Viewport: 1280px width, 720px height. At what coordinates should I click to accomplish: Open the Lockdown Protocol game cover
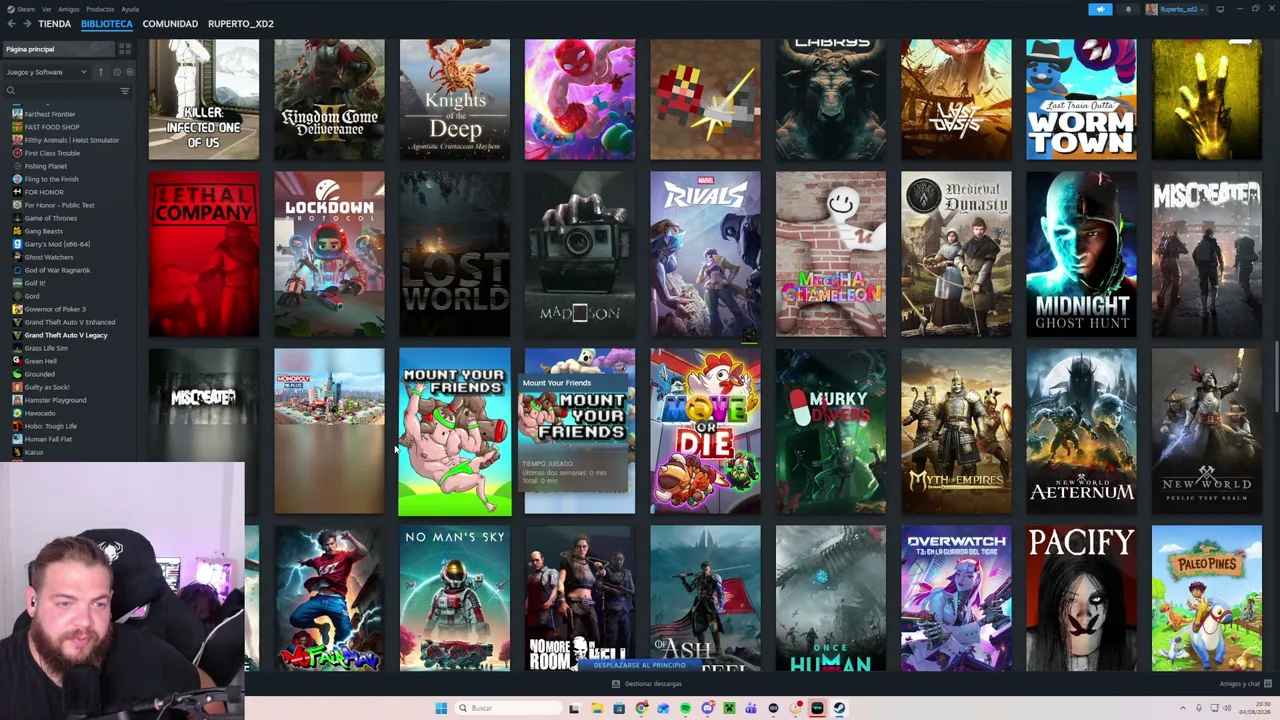(x=329, y=254)
